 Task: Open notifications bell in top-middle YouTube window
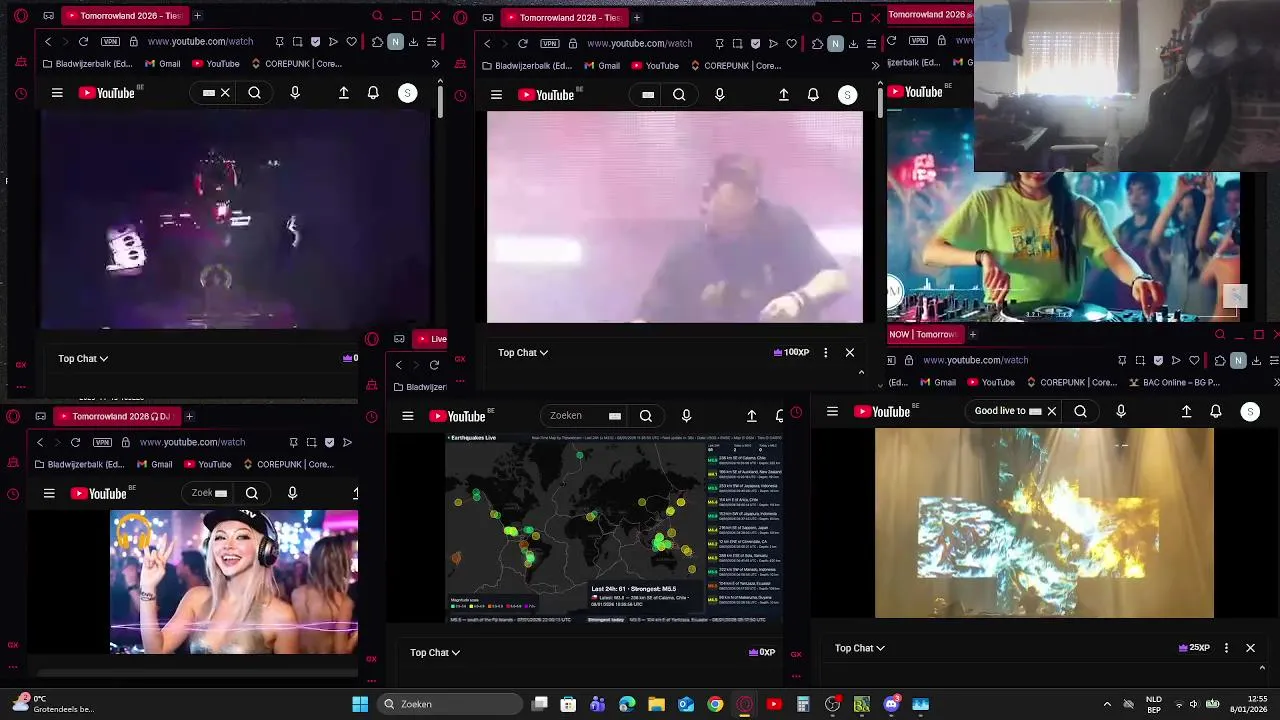tap(813, 95)
